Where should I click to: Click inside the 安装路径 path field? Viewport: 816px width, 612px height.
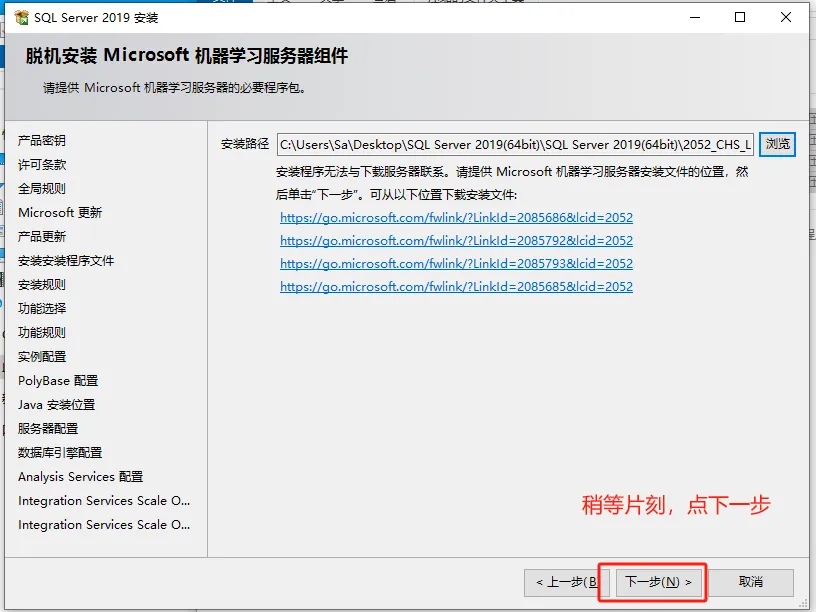(x=515, y=144)
